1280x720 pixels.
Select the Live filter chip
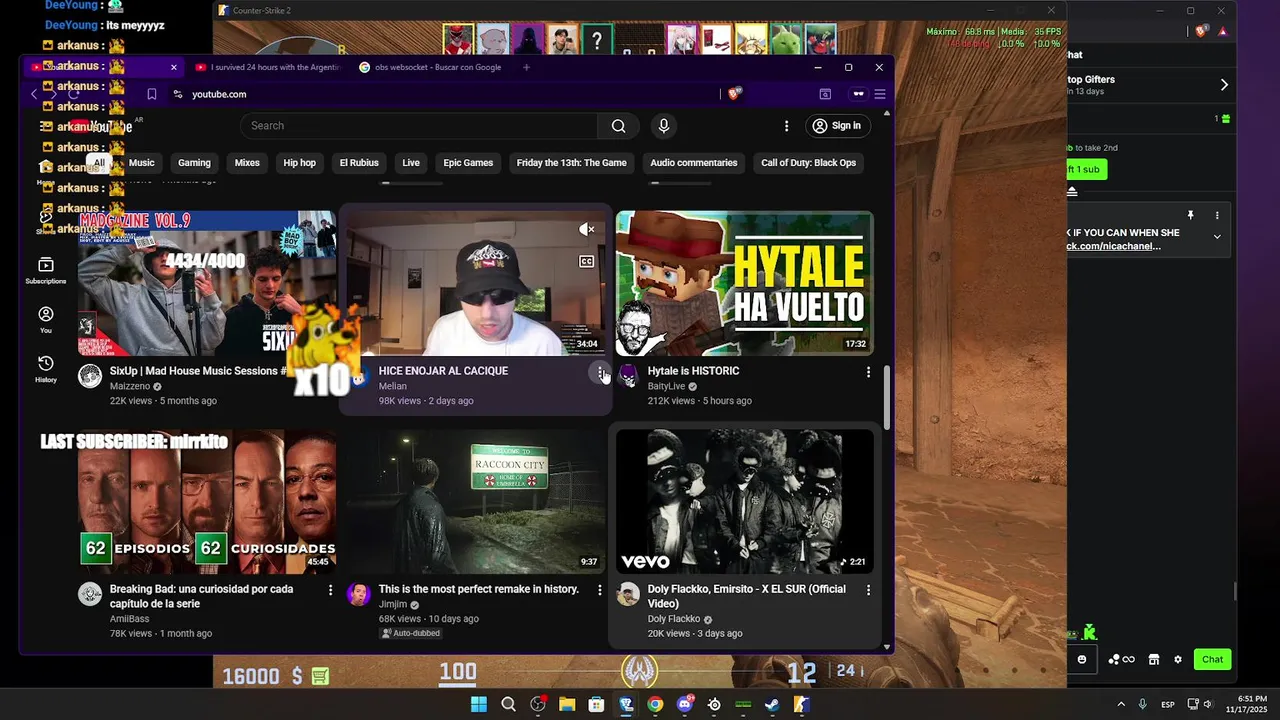[411, 163]
